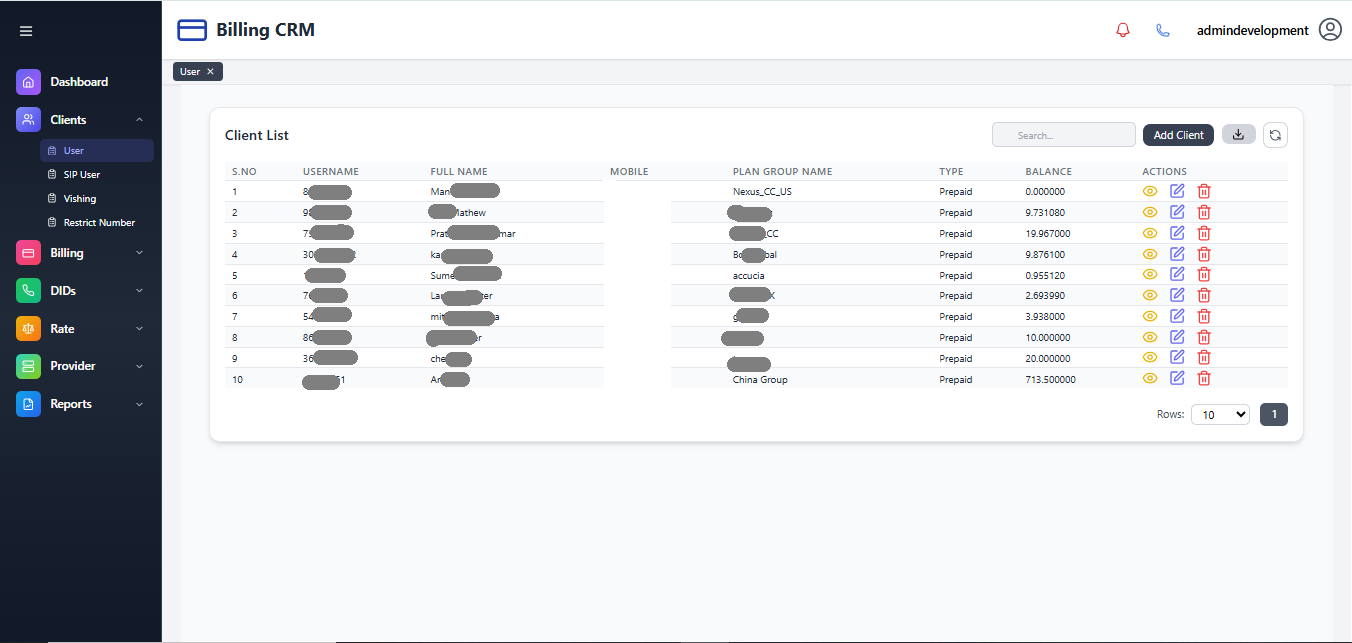View details of the Nexus_CC_US client

click(1150, 191)
